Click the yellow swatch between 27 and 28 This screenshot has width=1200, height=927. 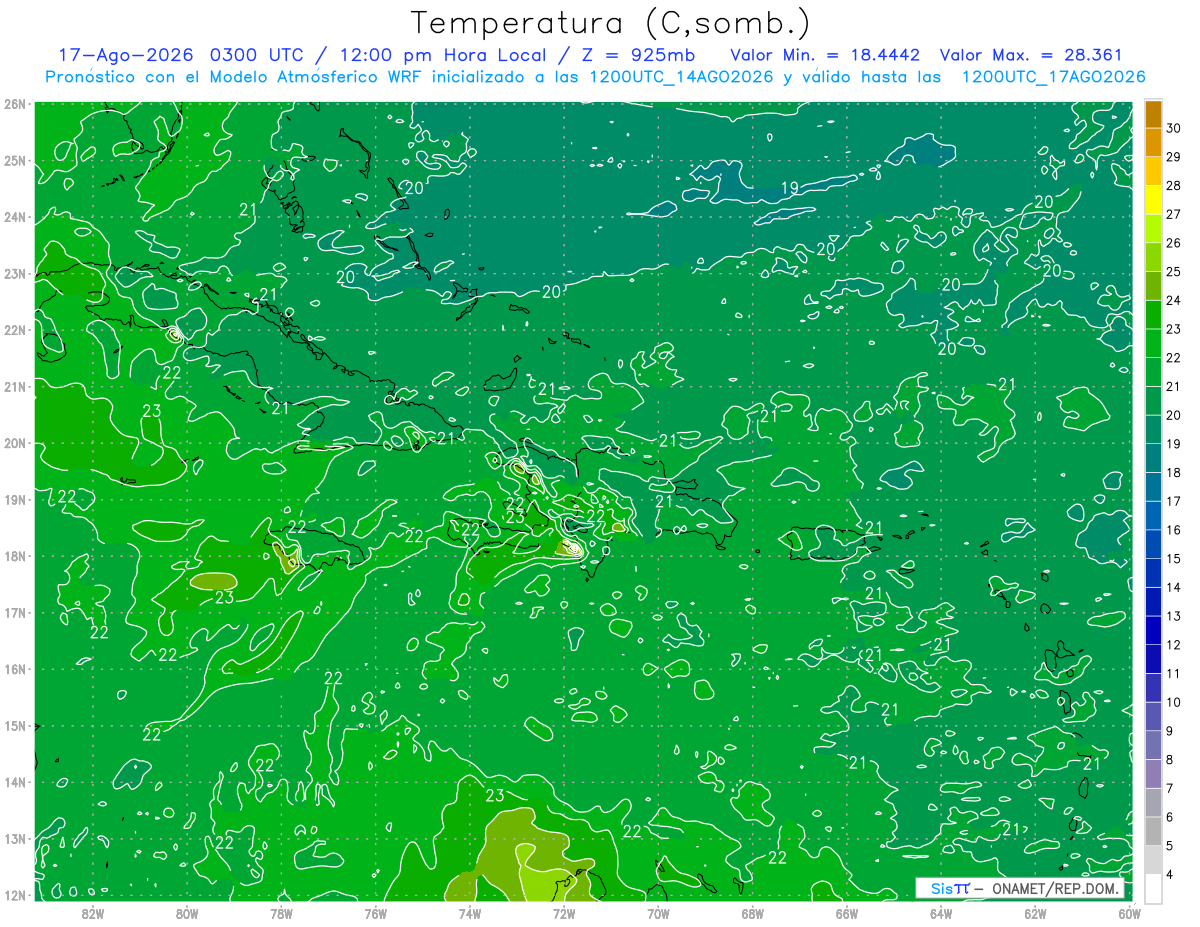[1153, 199]
